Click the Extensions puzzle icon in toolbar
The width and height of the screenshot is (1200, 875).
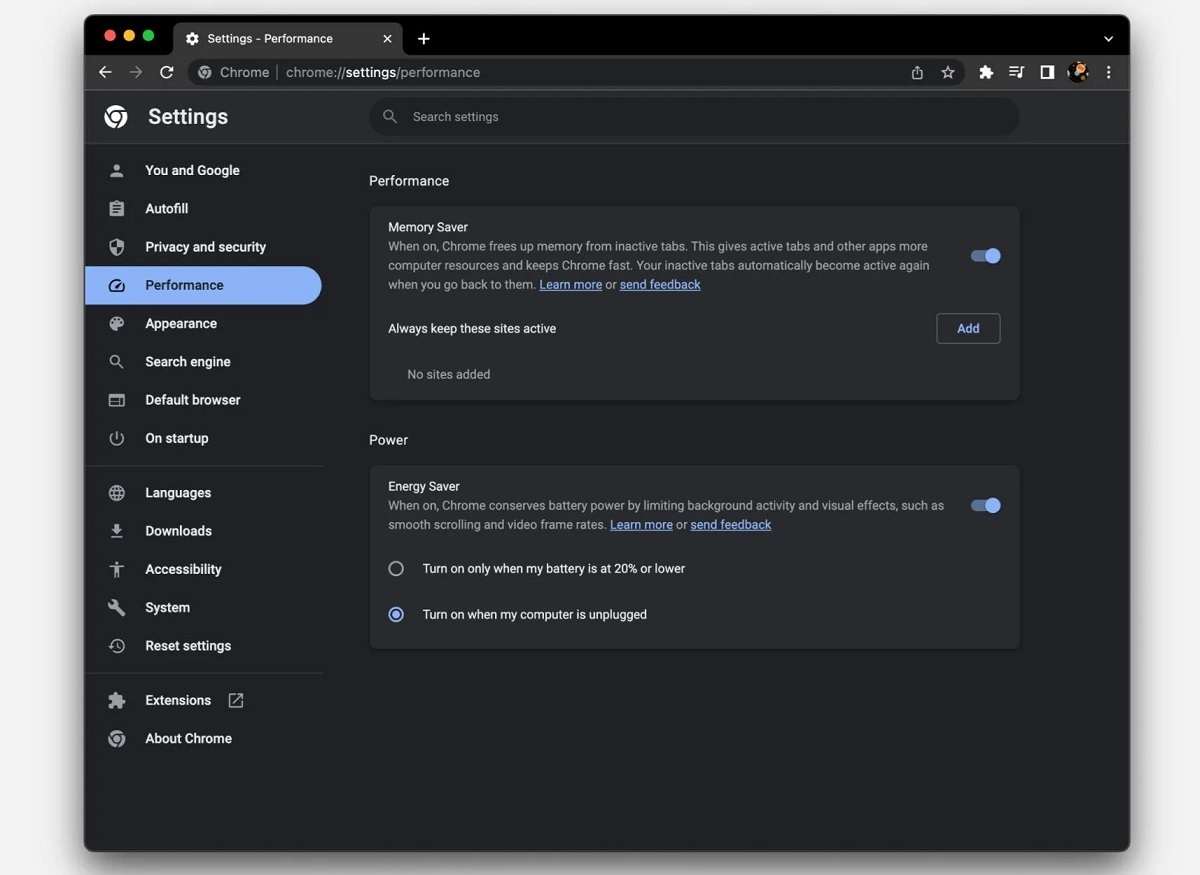click(x=986, y=72)
